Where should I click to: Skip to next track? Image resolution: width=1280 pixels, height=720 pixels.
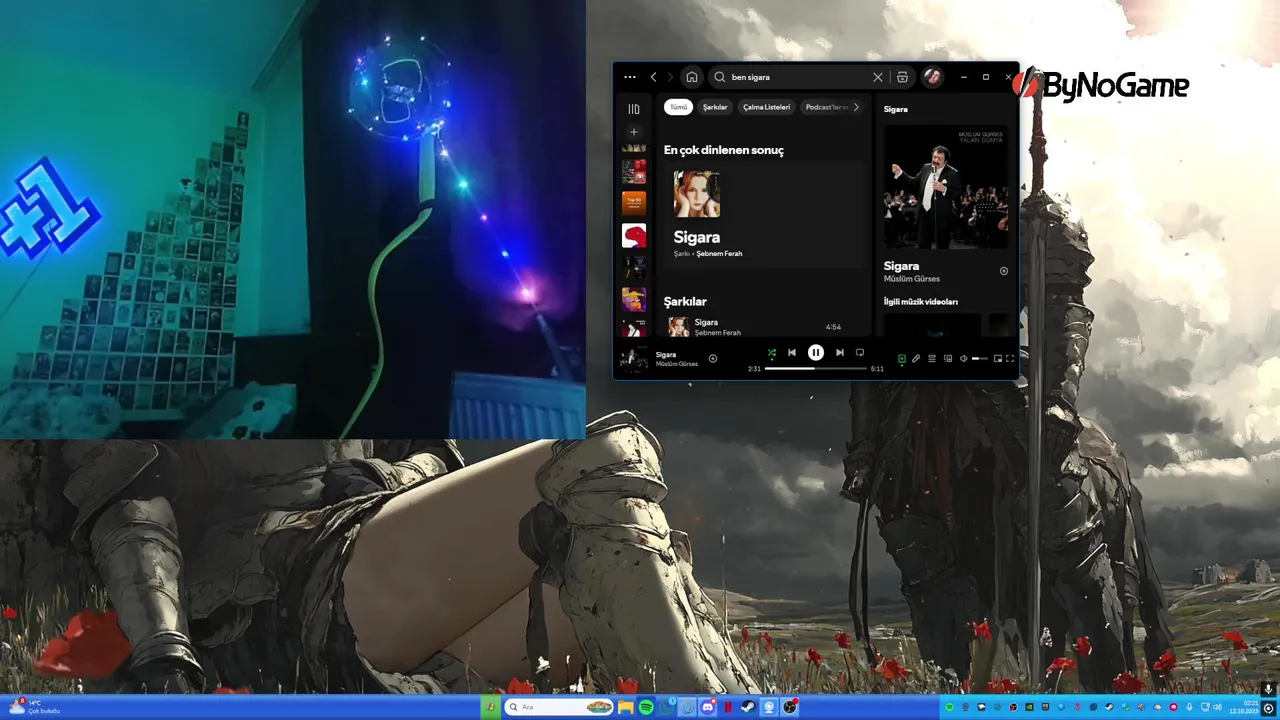tap(840, 352)
